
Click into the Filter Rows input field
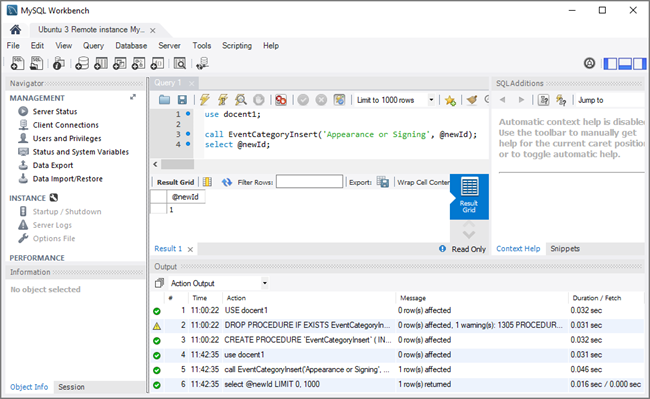pyautogui.click(x=309, y=181)
